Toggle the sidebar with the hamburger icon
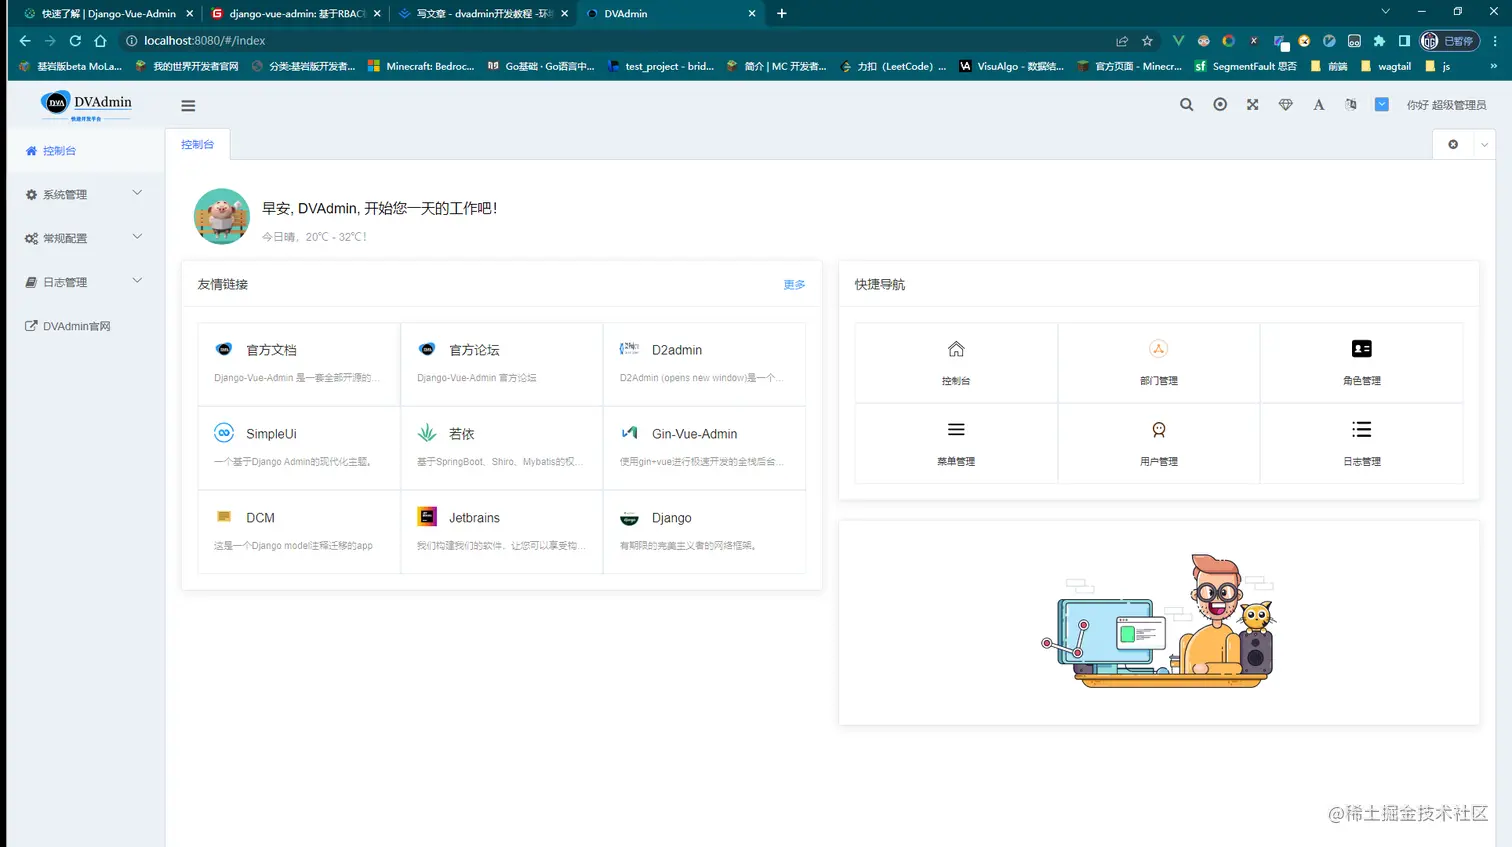1512x847 pixels. [x=188, y=105]
